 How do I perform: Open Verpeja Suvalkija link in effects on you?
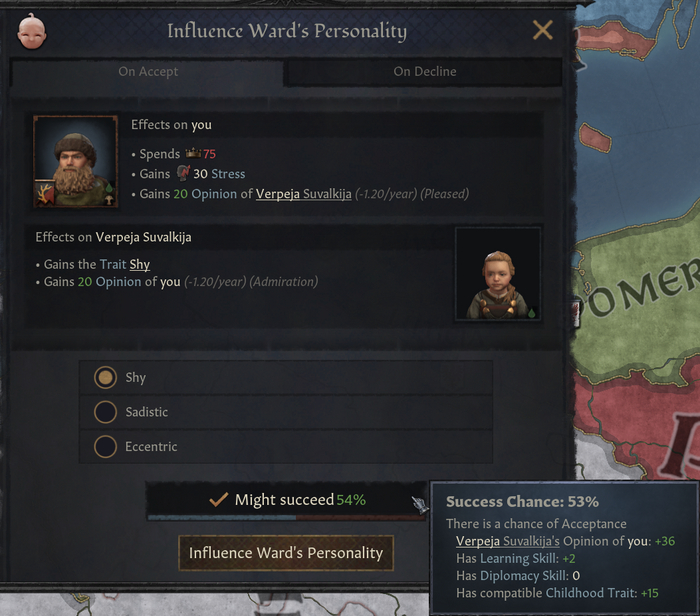304,194
